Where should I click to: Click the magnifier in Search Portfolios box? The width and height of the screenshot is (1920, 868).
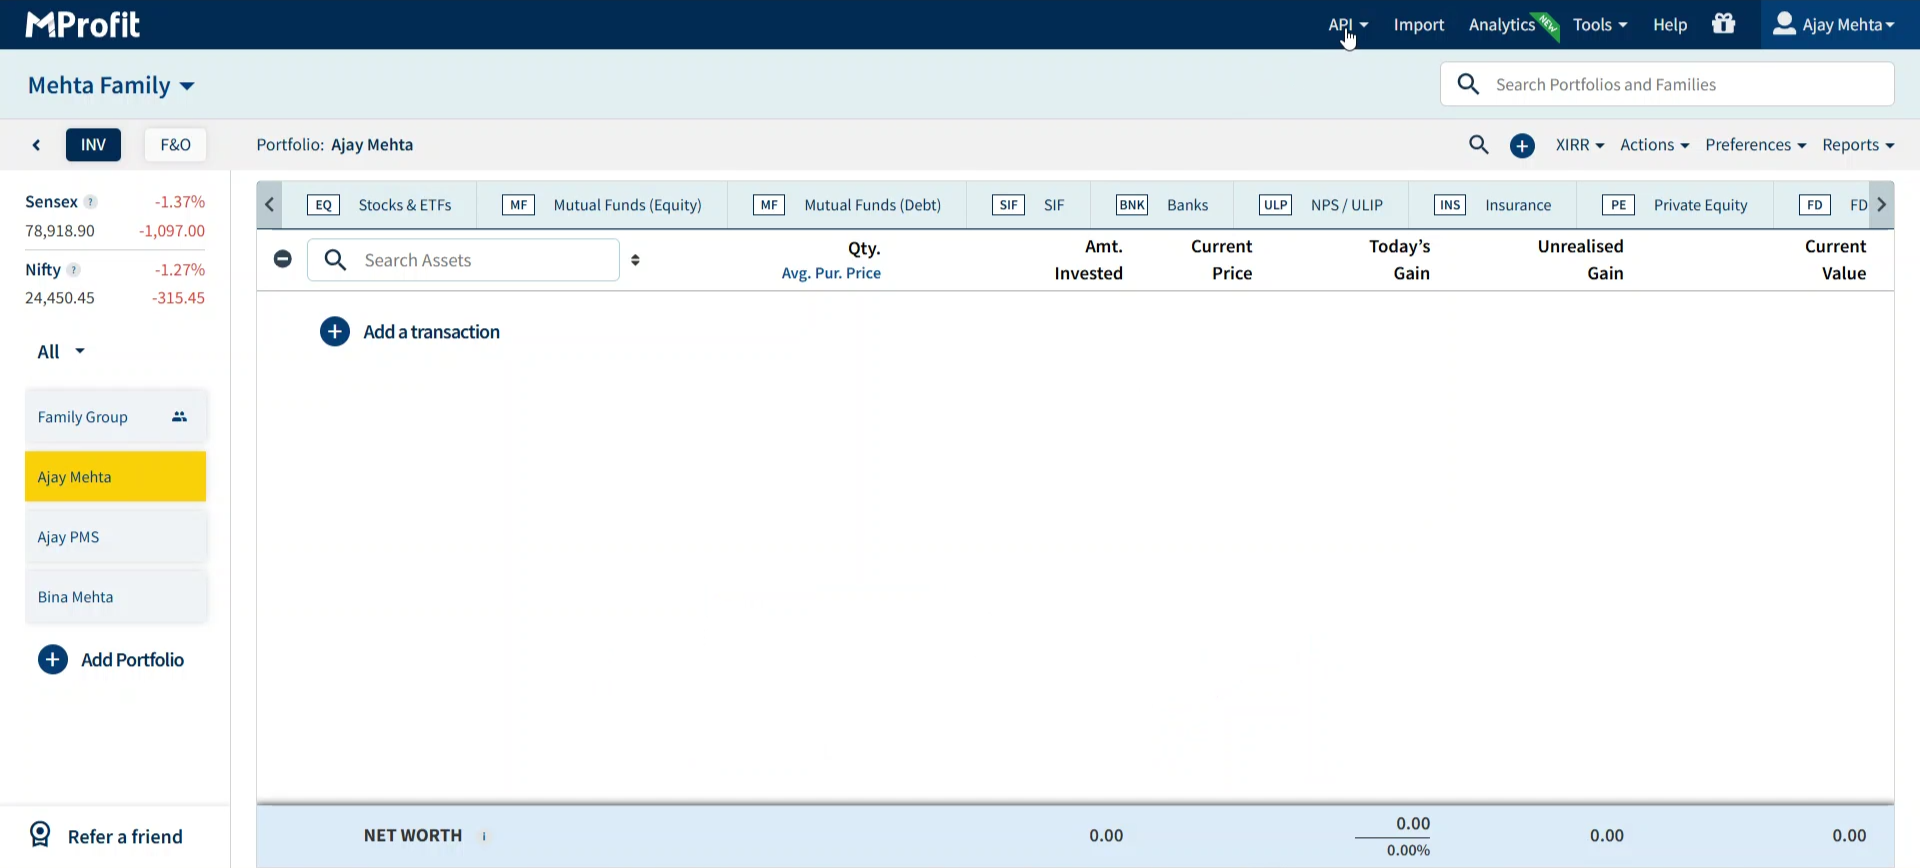(x=1468, y=84)
